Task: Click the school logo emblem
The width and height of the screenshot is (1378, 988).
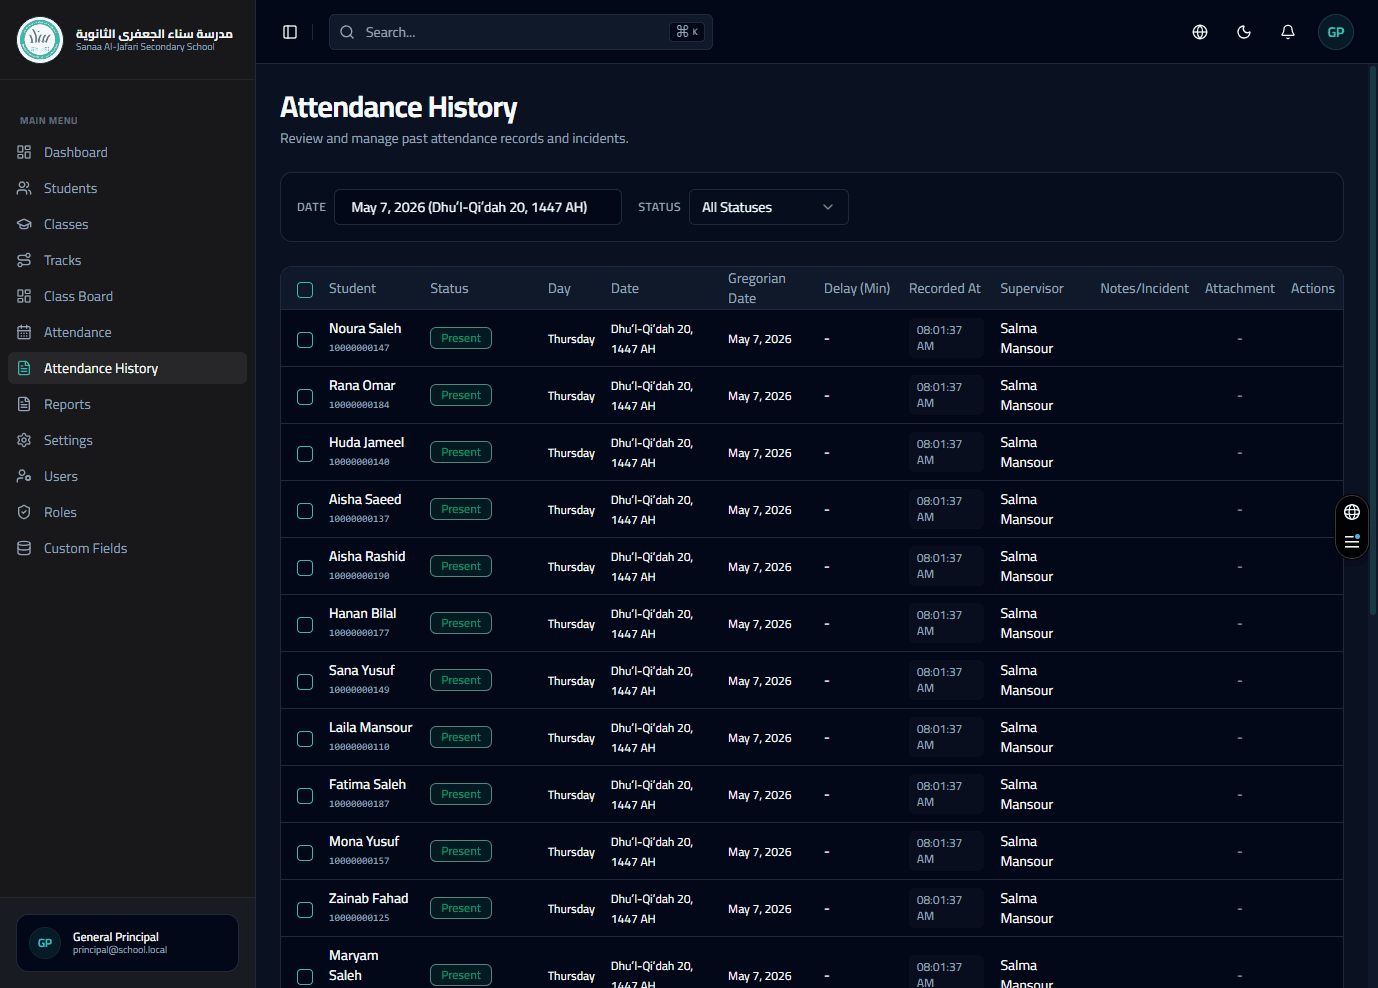Action: (40, 40)
